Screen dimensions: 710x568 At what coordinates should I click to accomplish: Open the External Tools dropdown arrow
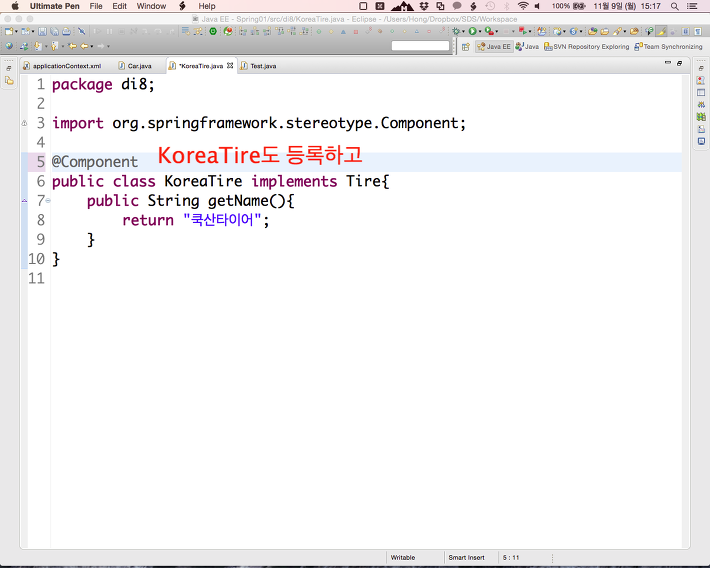tap(497, 32)
